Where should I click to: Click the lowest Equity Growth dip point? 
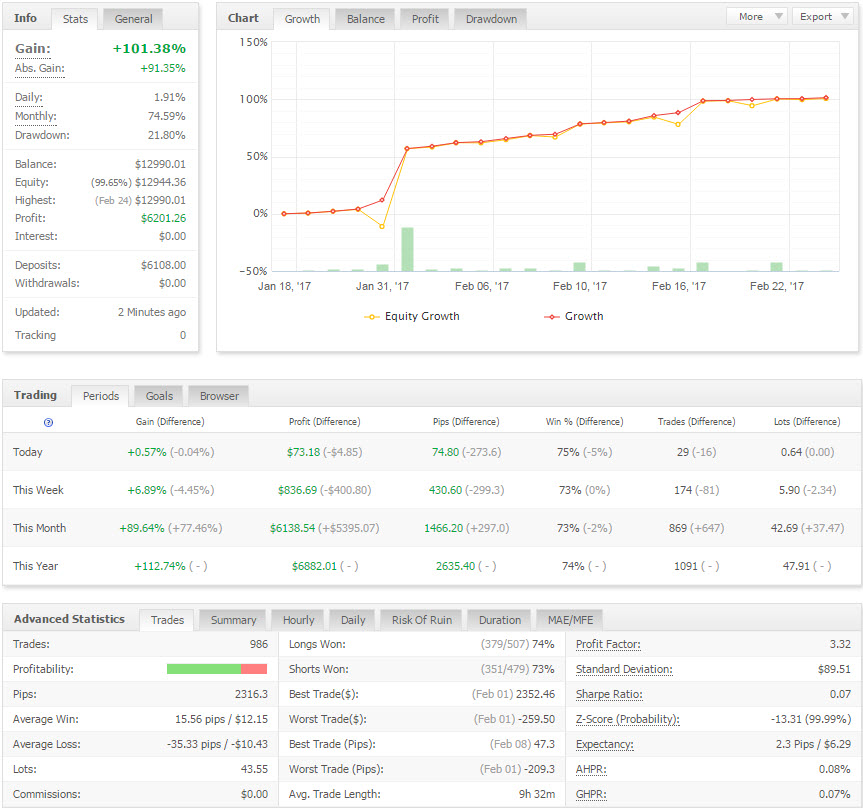[x=382, y=226]
